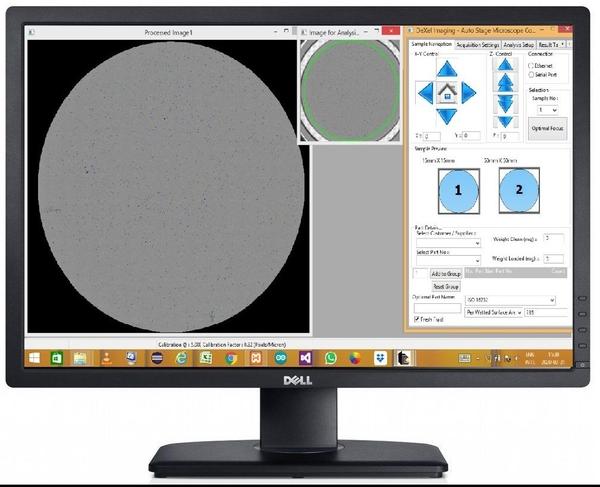Move stage left with X-Y left arrow
Screen dimensions: 600x487
coord(426,93)
